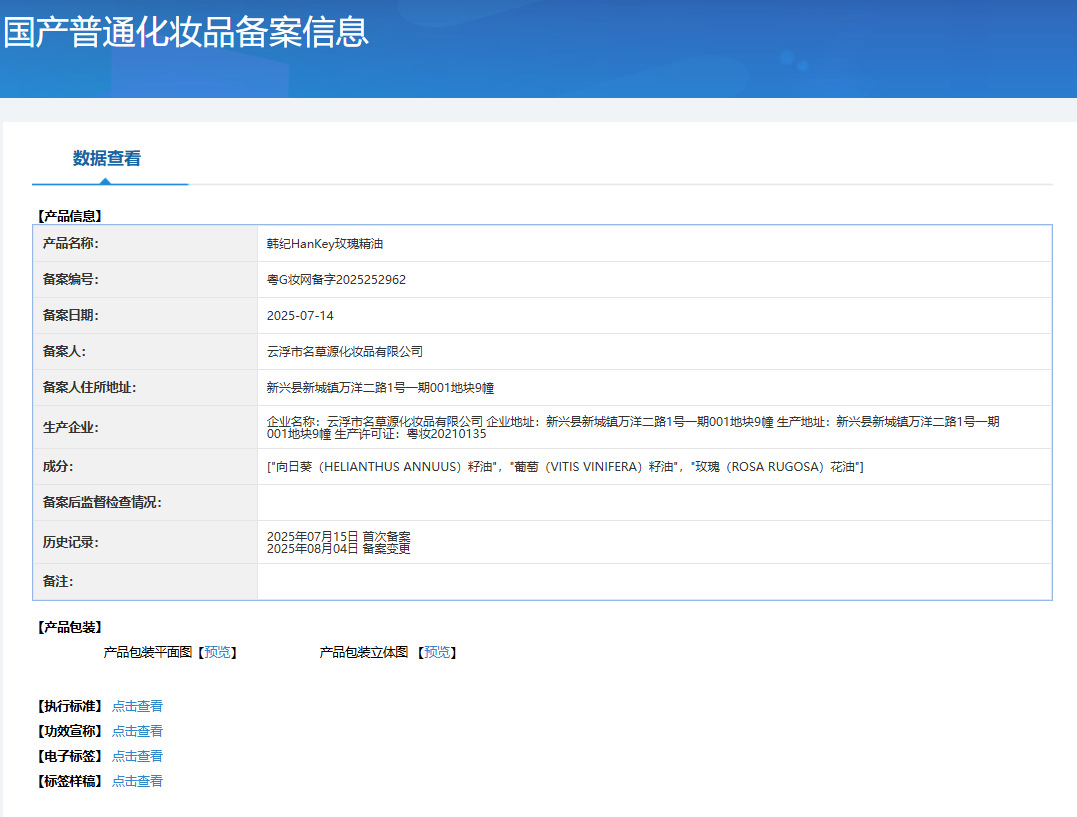Click the page title 国产普通化妆品备案信息

[186, 32]
